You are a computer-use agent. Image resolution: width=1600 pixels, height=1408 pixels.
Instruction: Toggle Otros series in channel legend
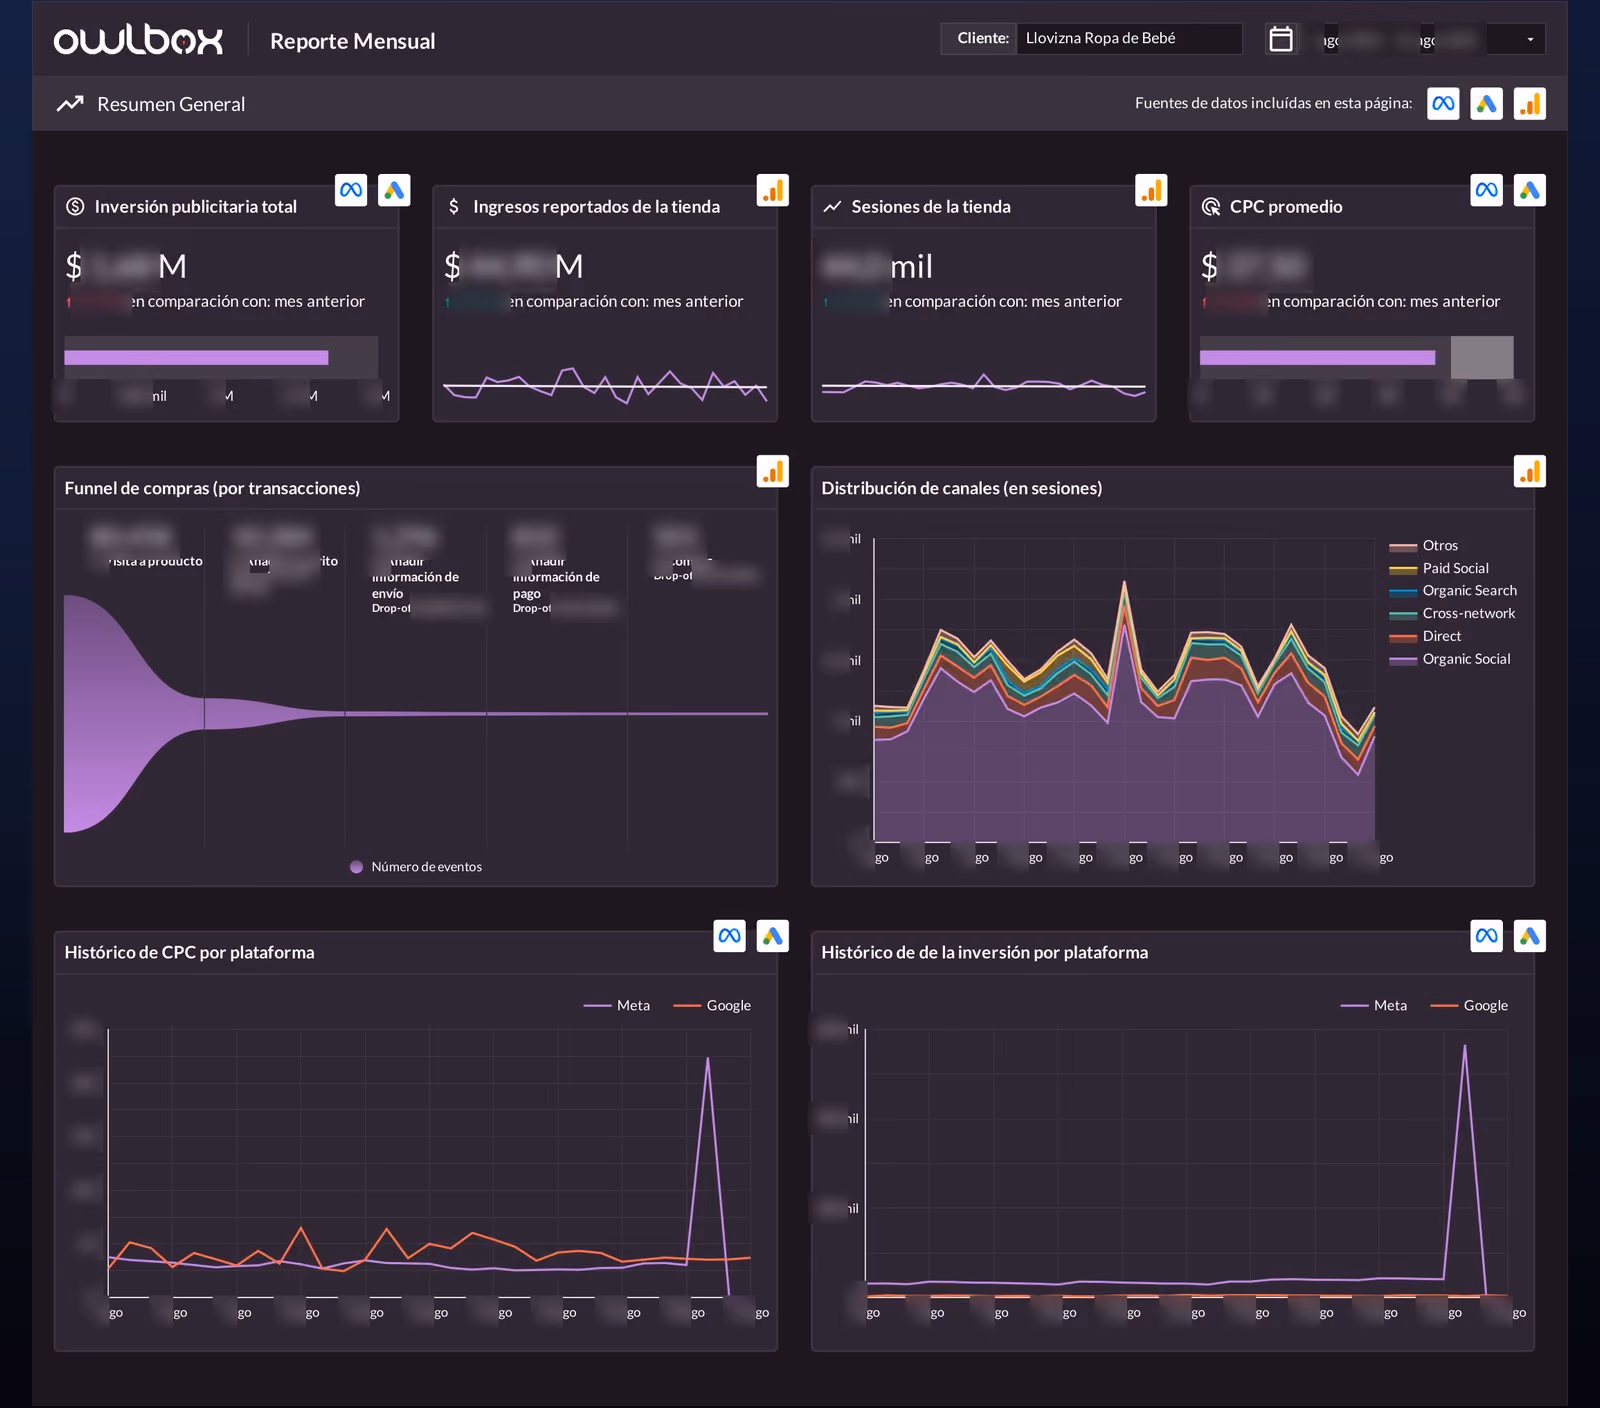pyautogui.click(x=1423, y=546)
